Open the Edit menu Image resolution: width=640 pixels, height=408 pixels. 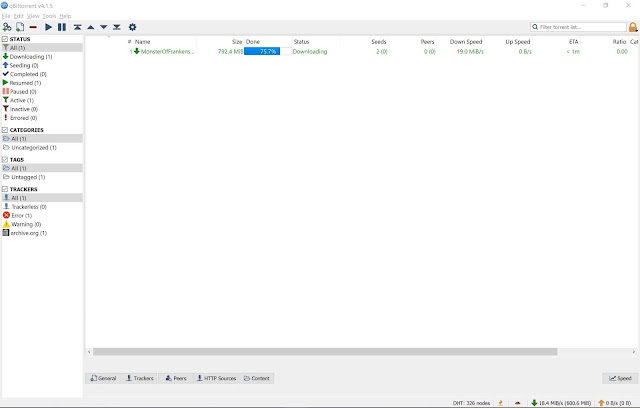[18, 16]
